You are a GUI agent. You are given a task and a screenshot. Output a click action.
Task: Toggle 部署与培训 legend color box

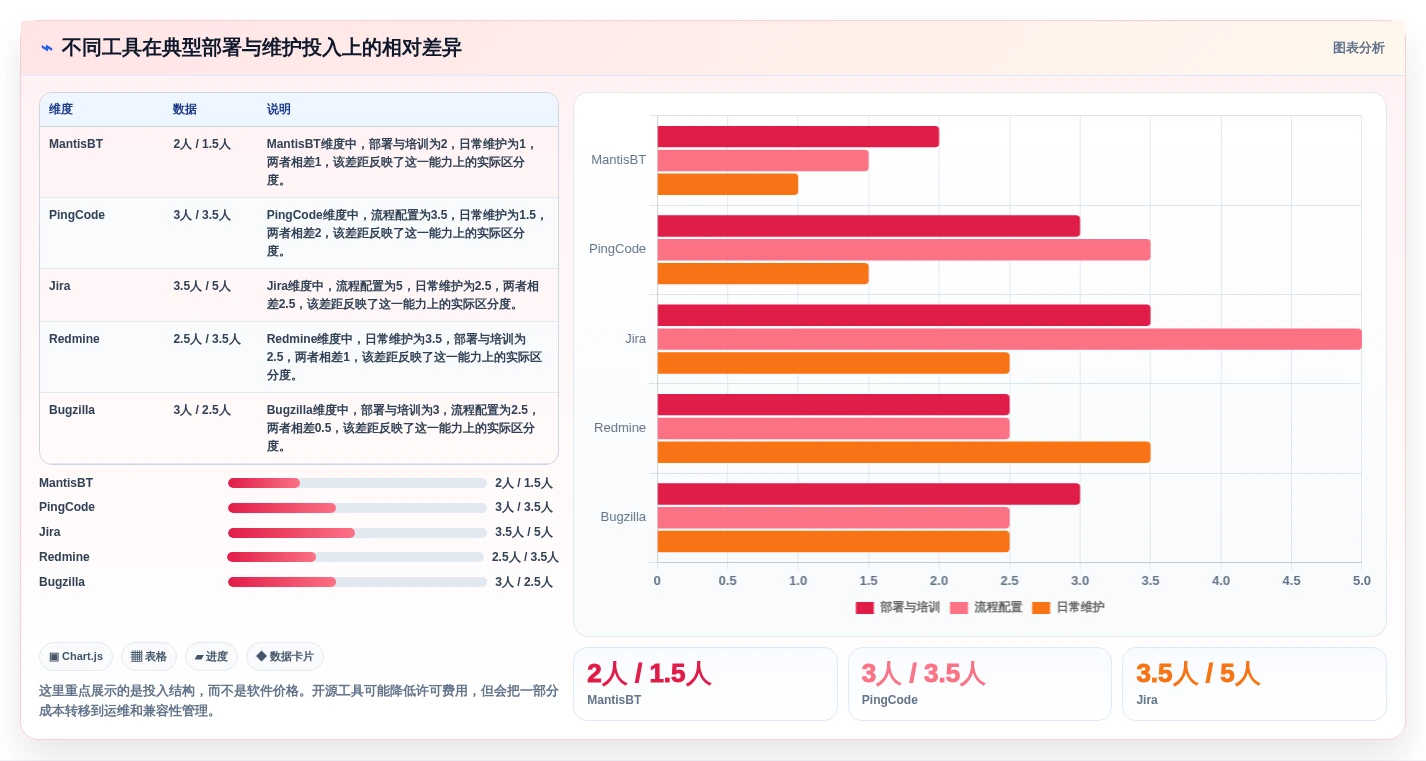pyautogui.click(x=865, y=607)
